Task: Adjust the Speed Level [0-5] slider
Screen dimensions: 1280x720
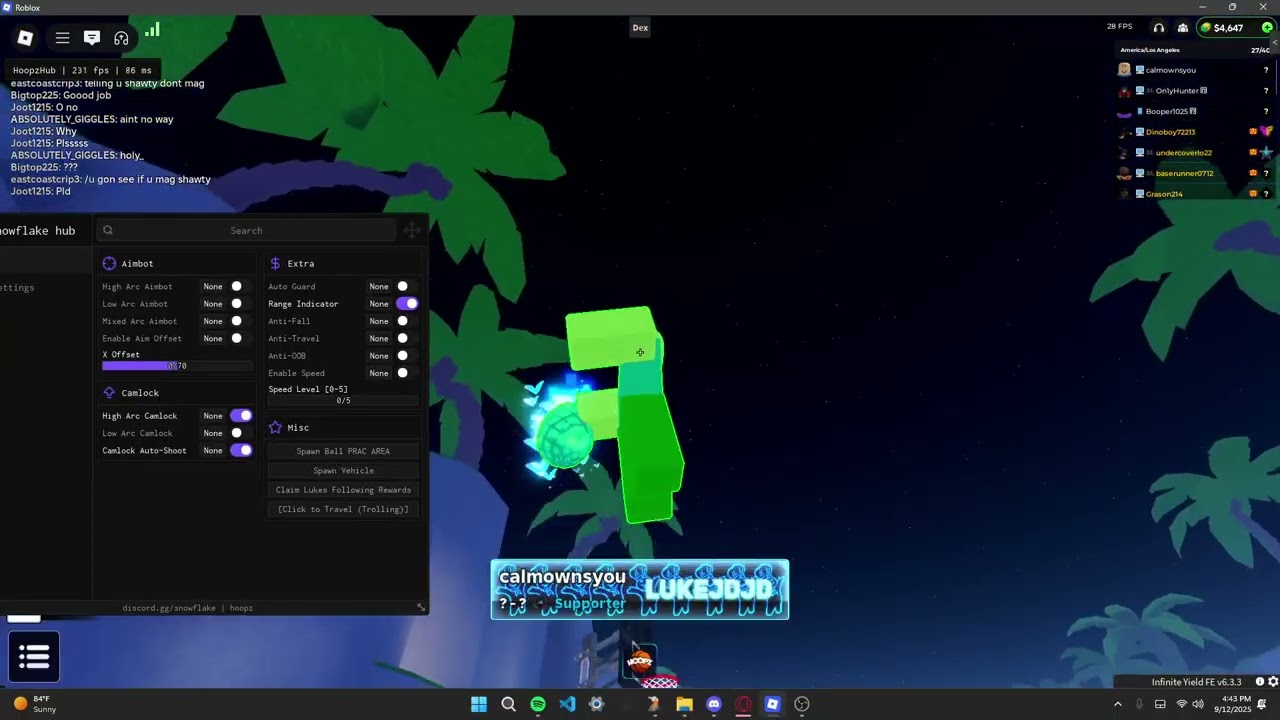Action: point(343,401)
